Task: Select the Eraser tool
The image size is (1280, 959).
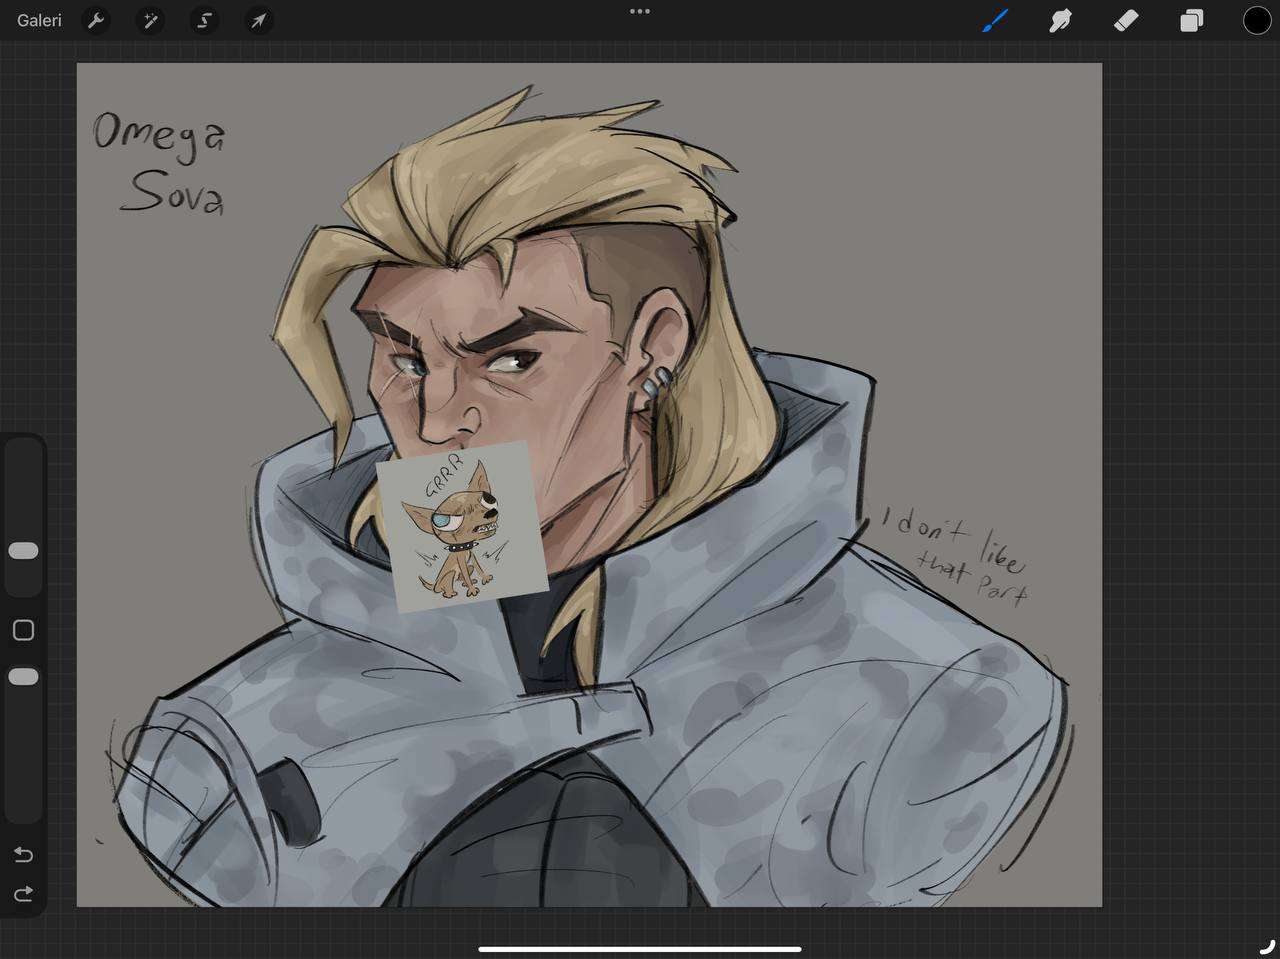Action: pyautogui.click(x=1126, y=20)
